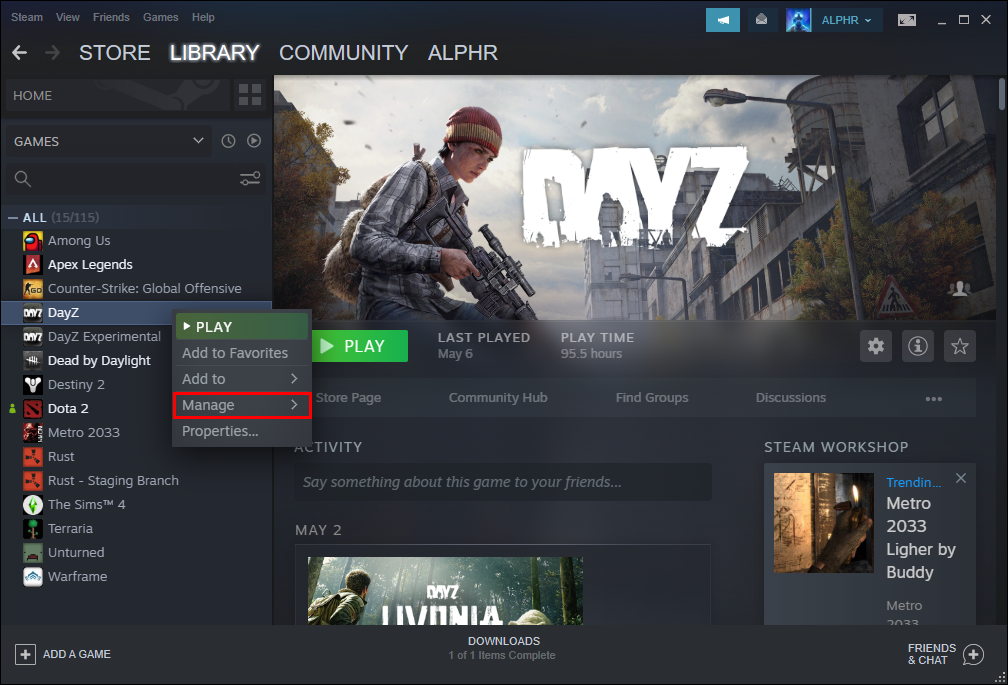Screen dimensions: 1008x685
Task: Open the Games menu
Action: [161, 17]
